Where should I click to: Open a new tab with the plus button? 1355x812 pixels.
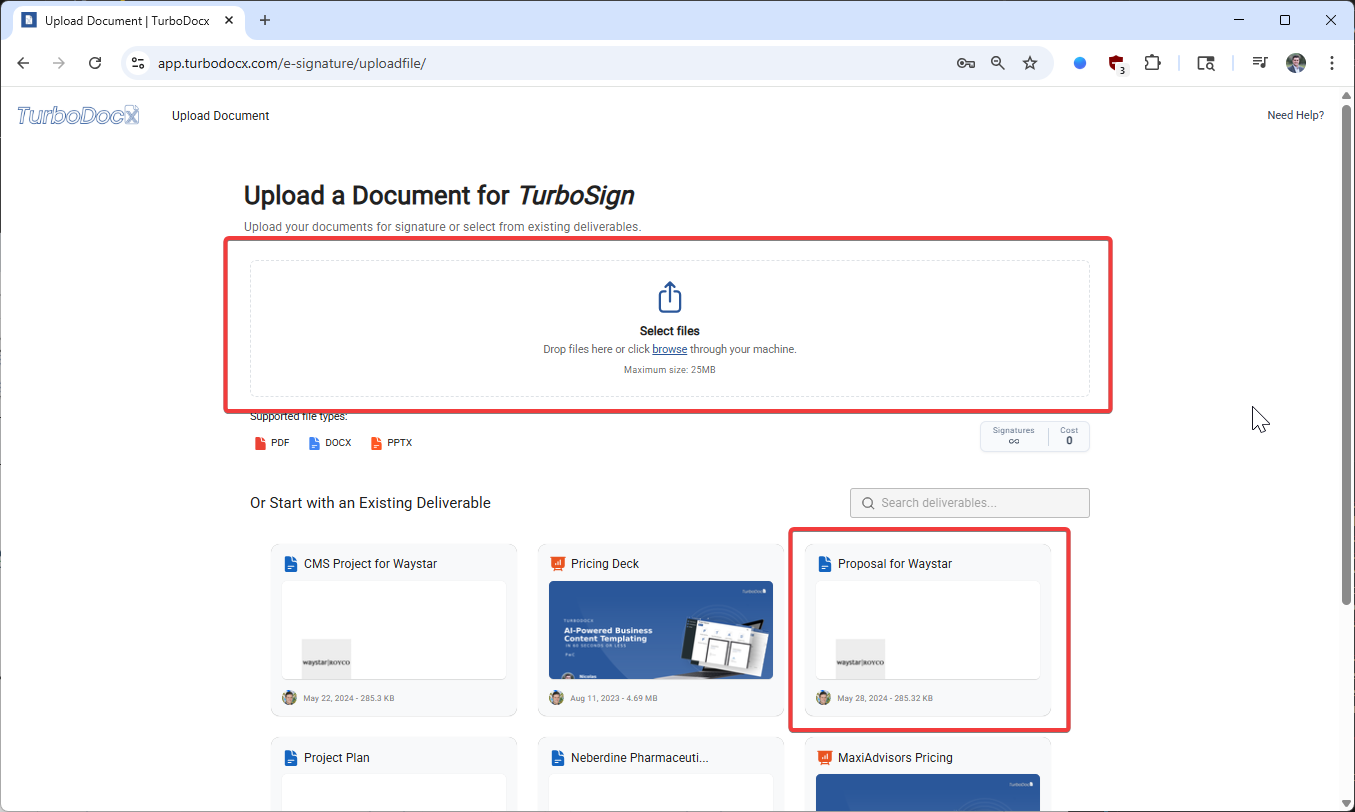tap(265, 20)
